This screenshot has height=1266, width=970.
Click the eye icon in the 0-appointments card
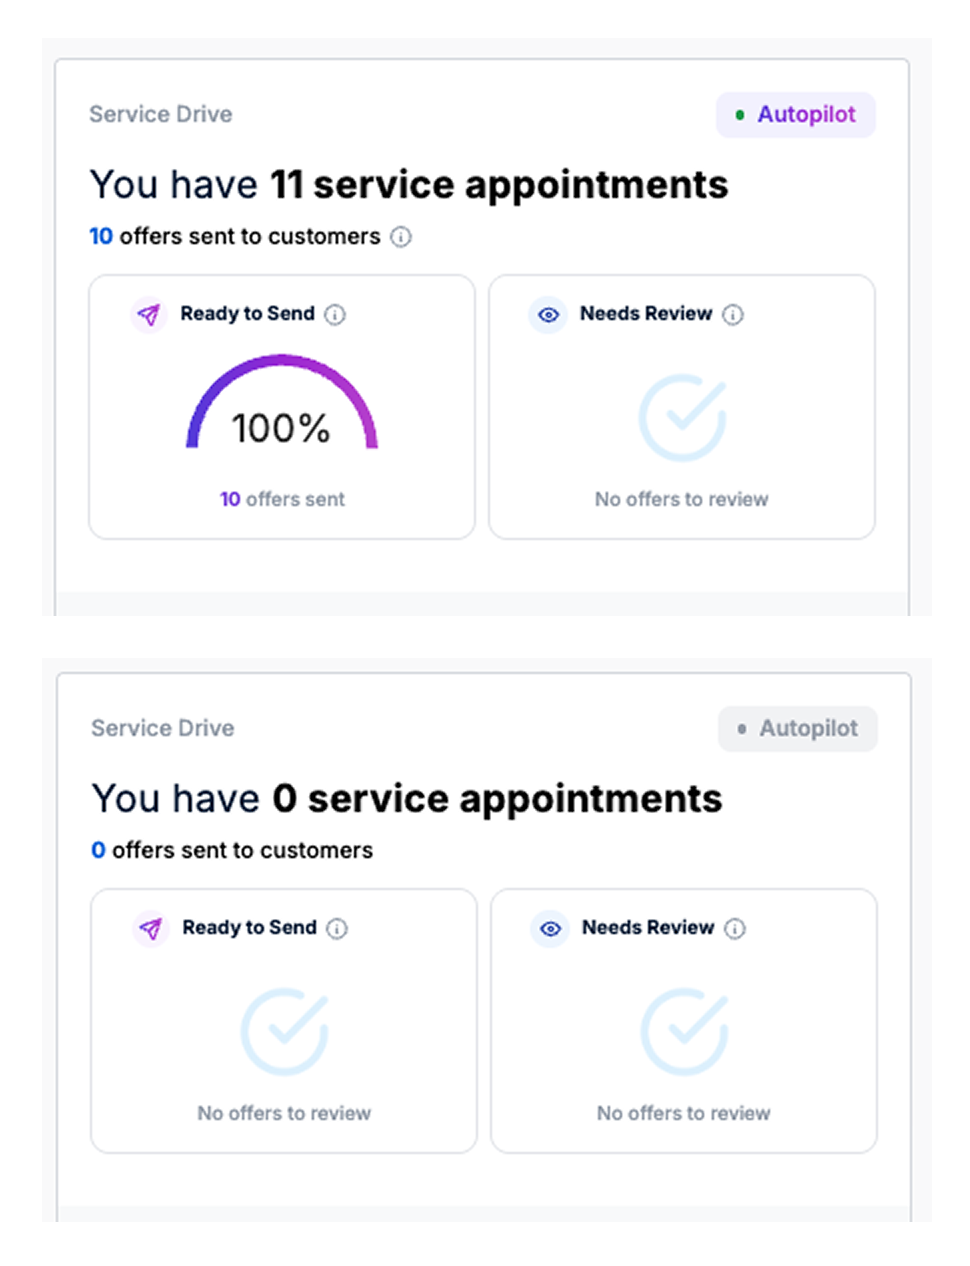[x=550, y=929]
